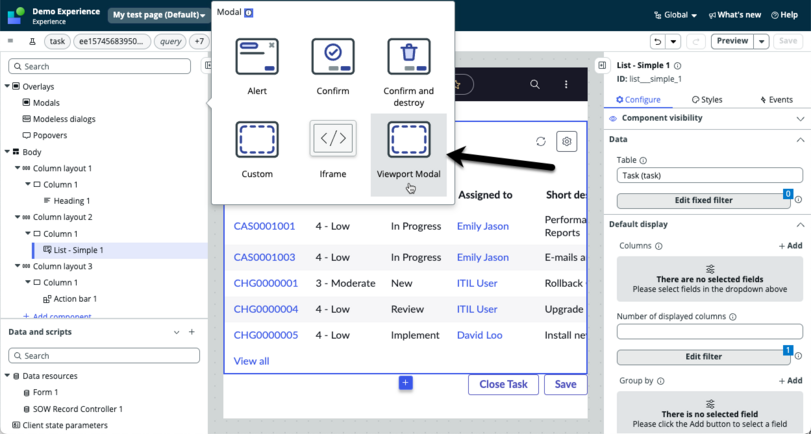Switch to the Styles tab
This screenshot has height=434, width=811.
pos(707,100)
